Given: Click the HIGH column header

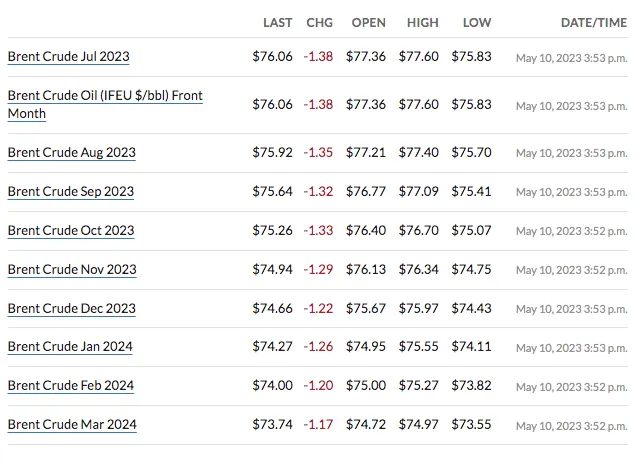Looking at the screenshot, I should click(422, 23).
